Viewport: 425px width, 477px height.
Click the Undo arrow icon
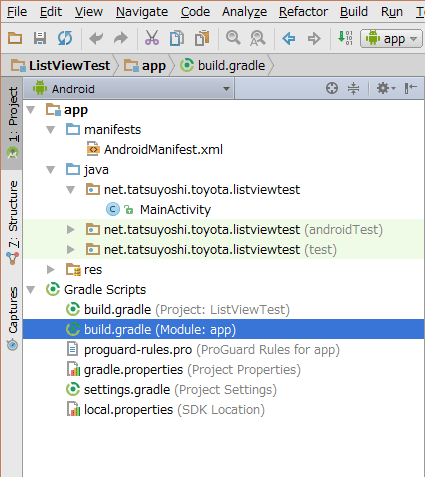[96, 38]
